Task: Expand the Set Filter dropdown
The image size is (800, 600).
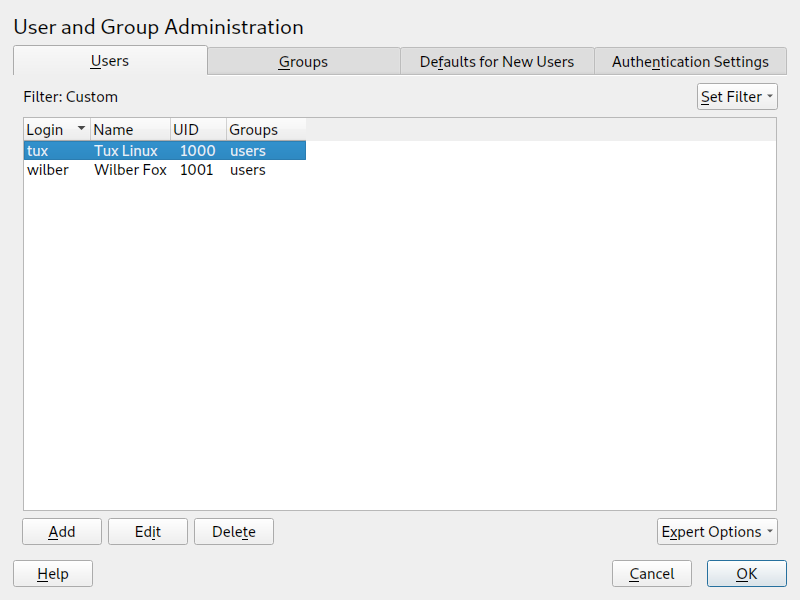Action: click(737, 97)
